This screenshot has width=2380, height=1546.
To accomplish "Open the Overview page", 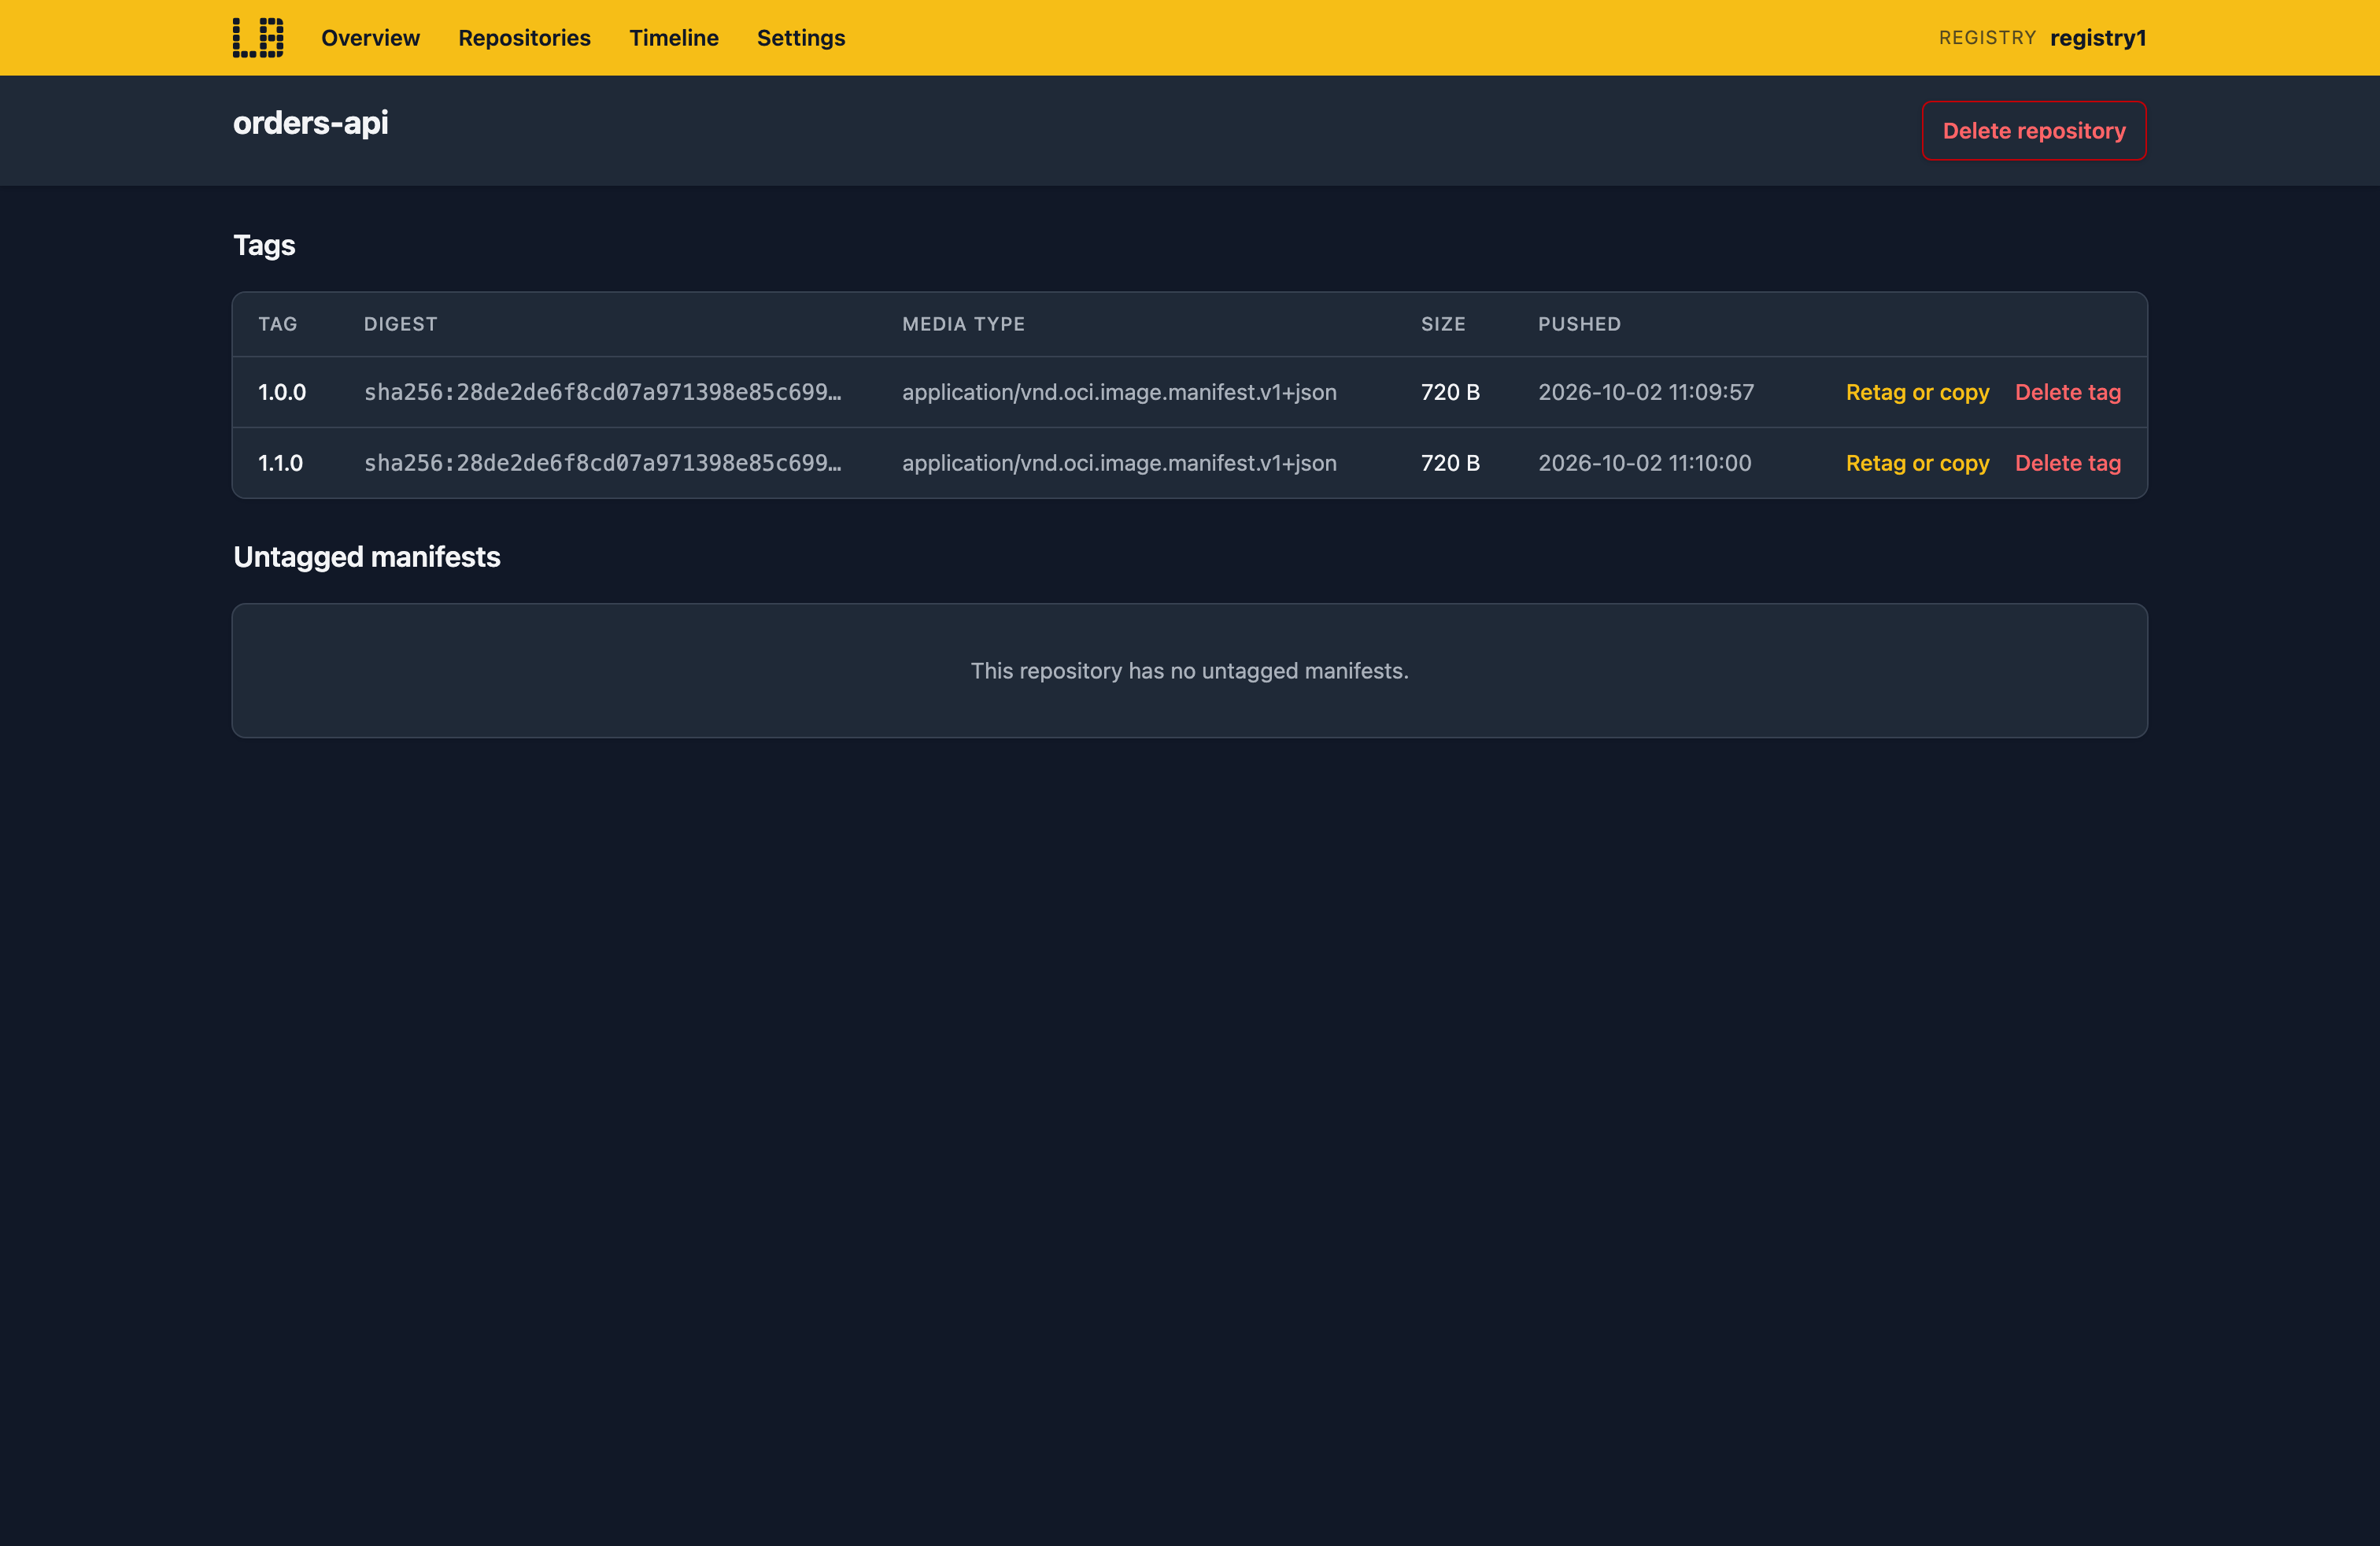I will (370, 38).
